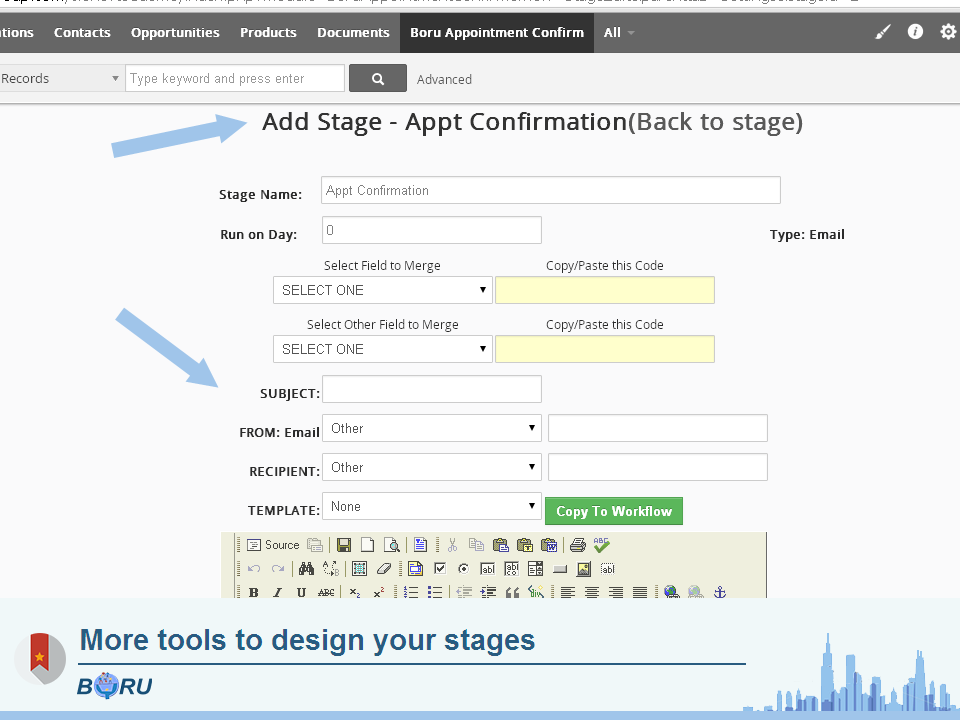Go to the Contacts module
The width and height of the screenshot is (960, 720).
click(x=82, y=32)
